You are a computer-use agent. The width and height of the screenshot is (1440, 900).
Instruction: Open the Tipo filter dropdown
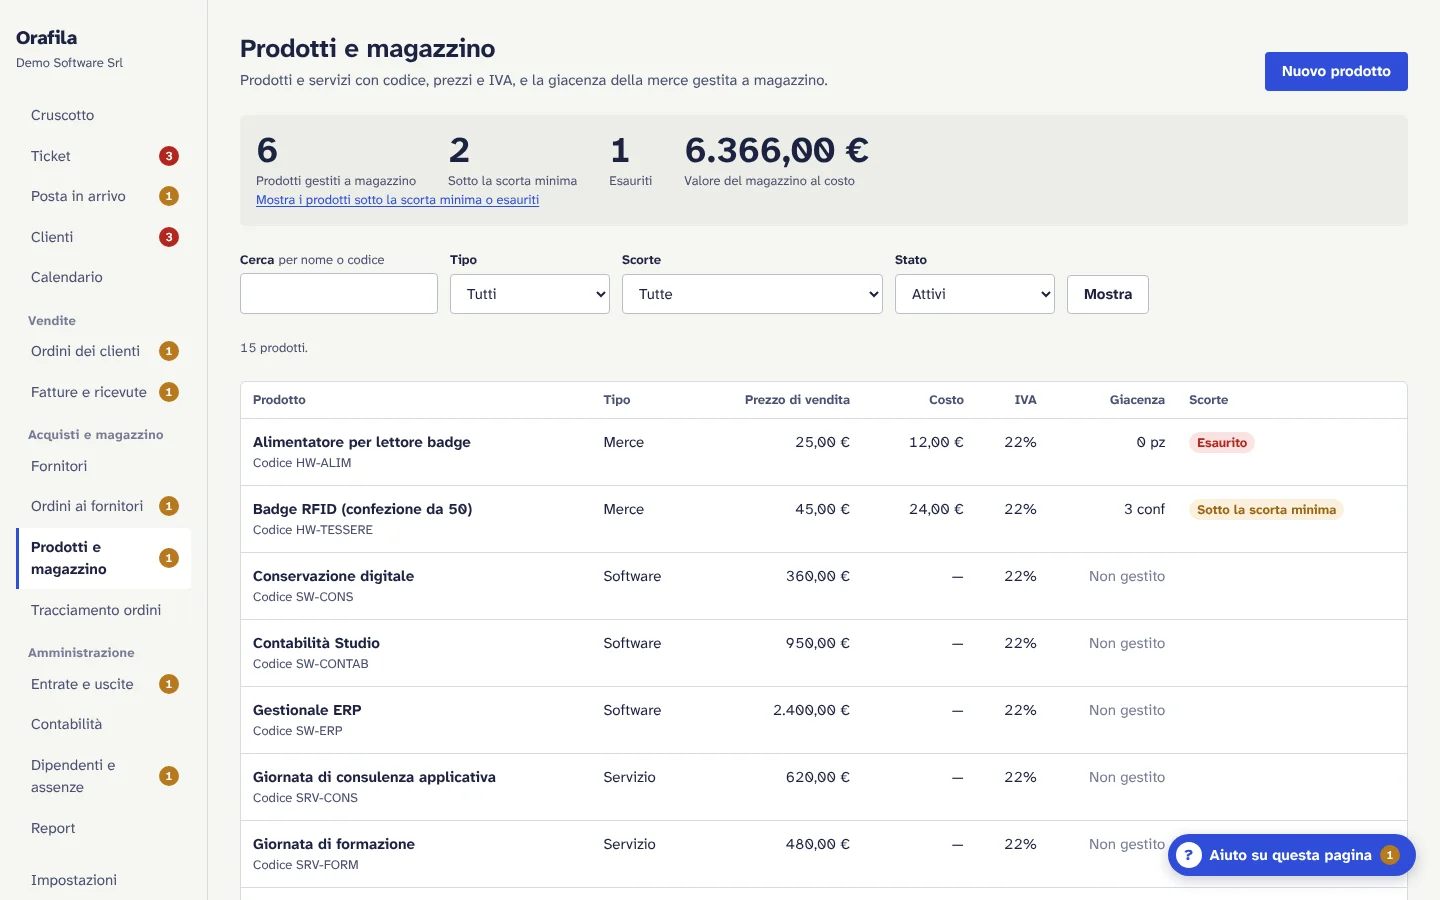click(x=530, y=294)
